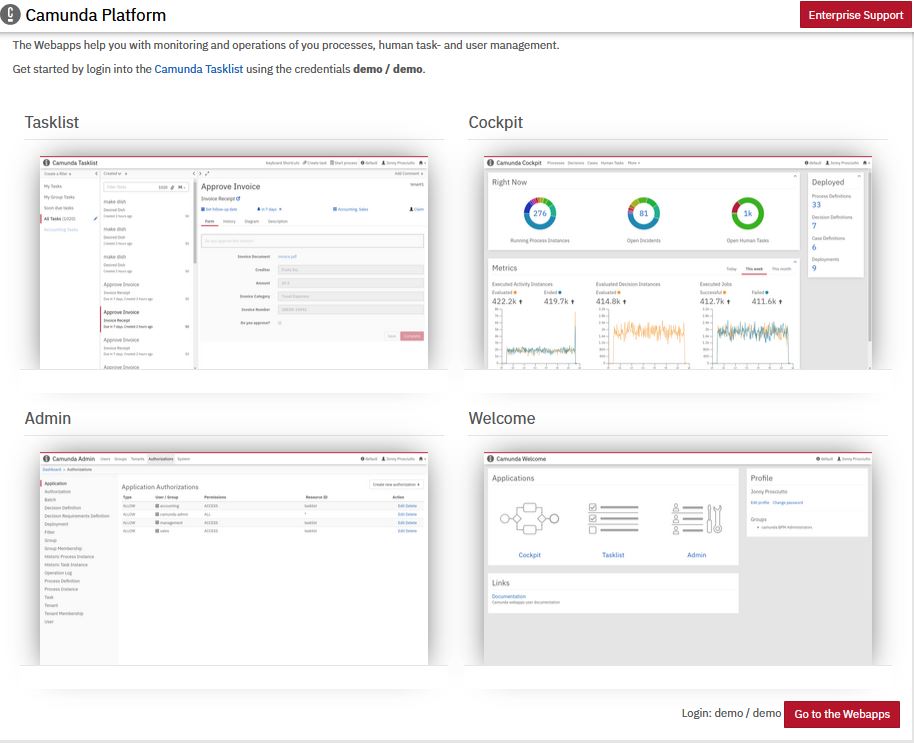Click the Camunda Platform title text
The height and width of the screenshot is (743, 914).
pos(96,15)
